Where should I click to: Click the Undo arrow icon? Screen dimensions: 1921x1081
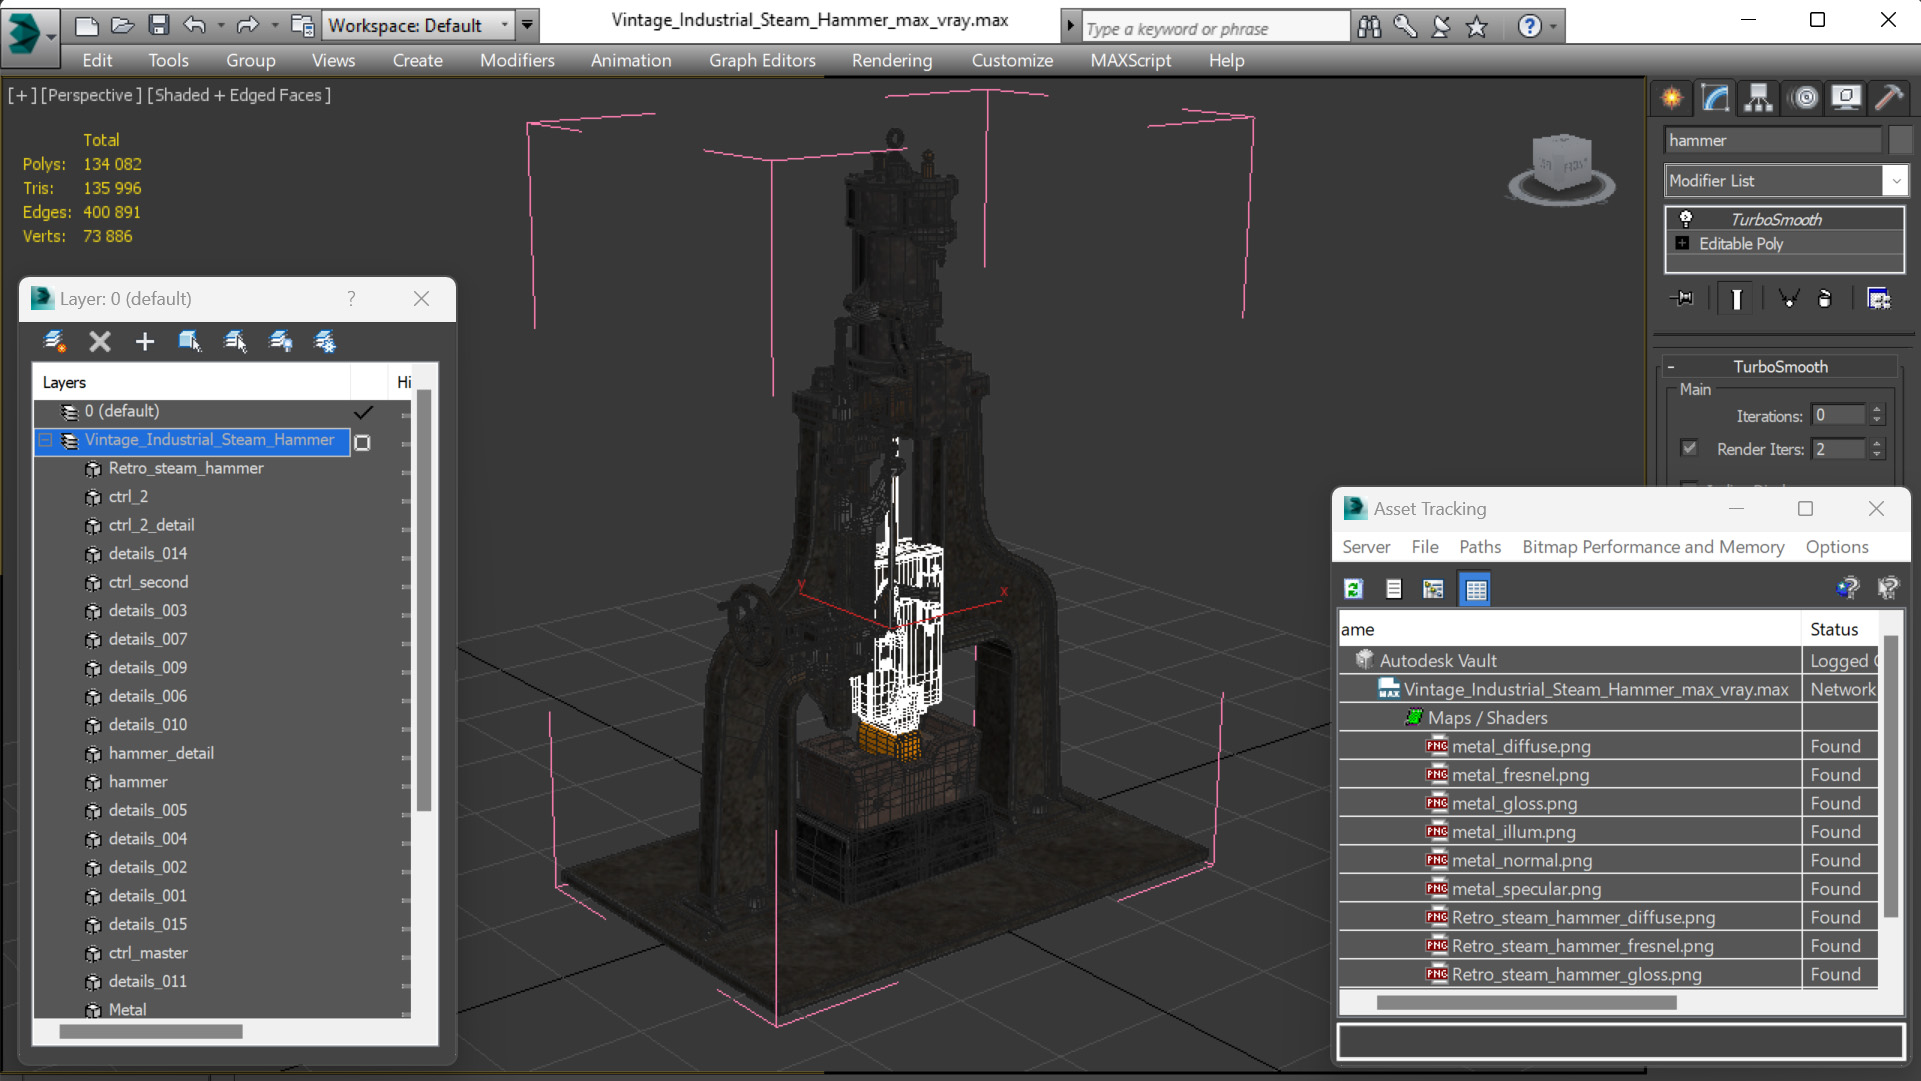click(195, 25)
